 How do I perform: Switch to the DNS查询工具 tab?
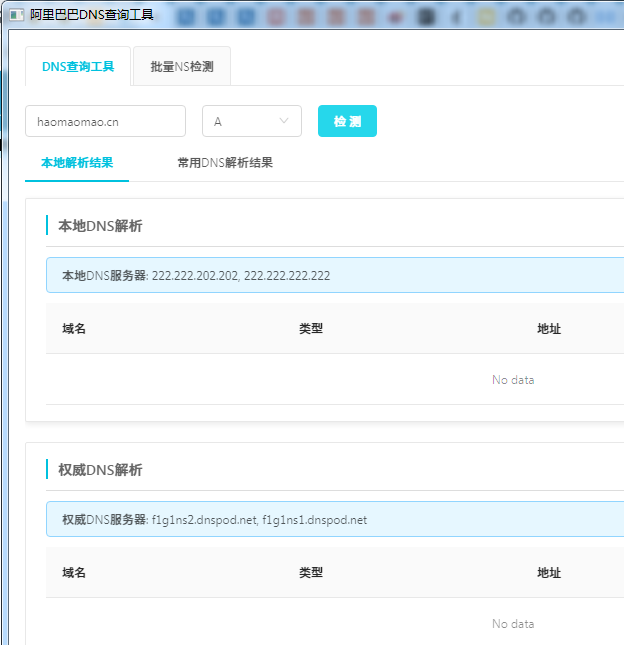pos(78,67)
